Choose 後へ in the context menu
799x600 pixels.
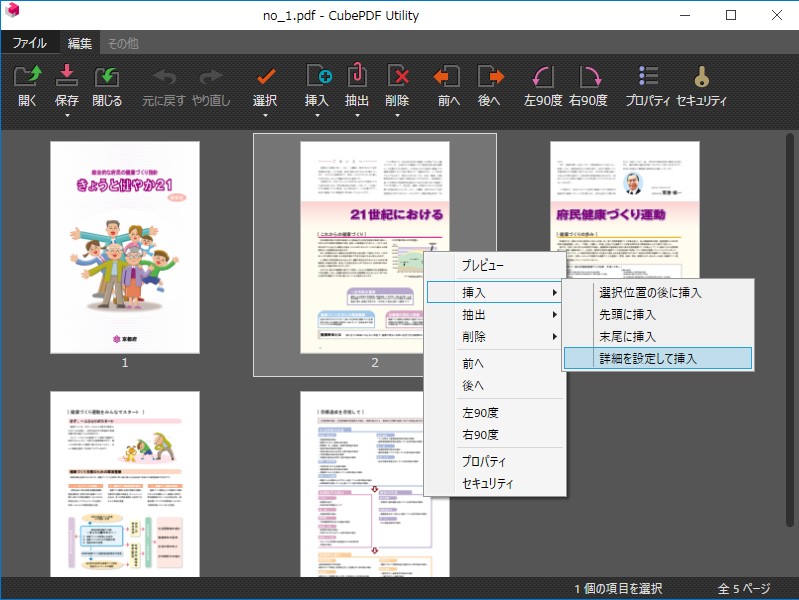coord(494,385)
